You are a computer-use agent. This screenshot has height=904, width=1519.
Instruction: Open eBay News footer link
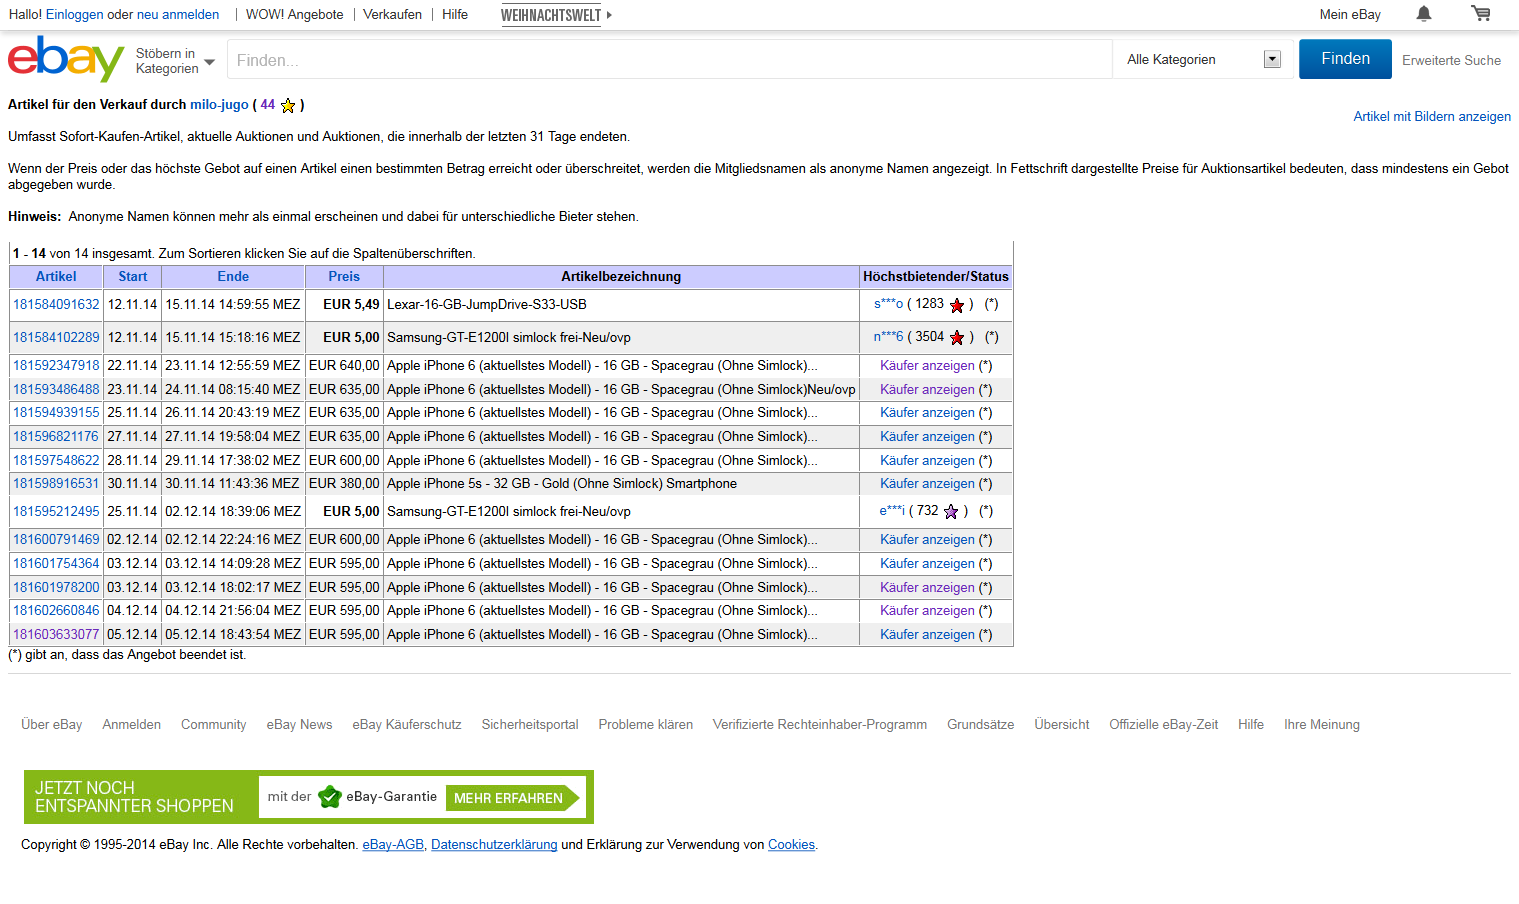coord(299,724)
